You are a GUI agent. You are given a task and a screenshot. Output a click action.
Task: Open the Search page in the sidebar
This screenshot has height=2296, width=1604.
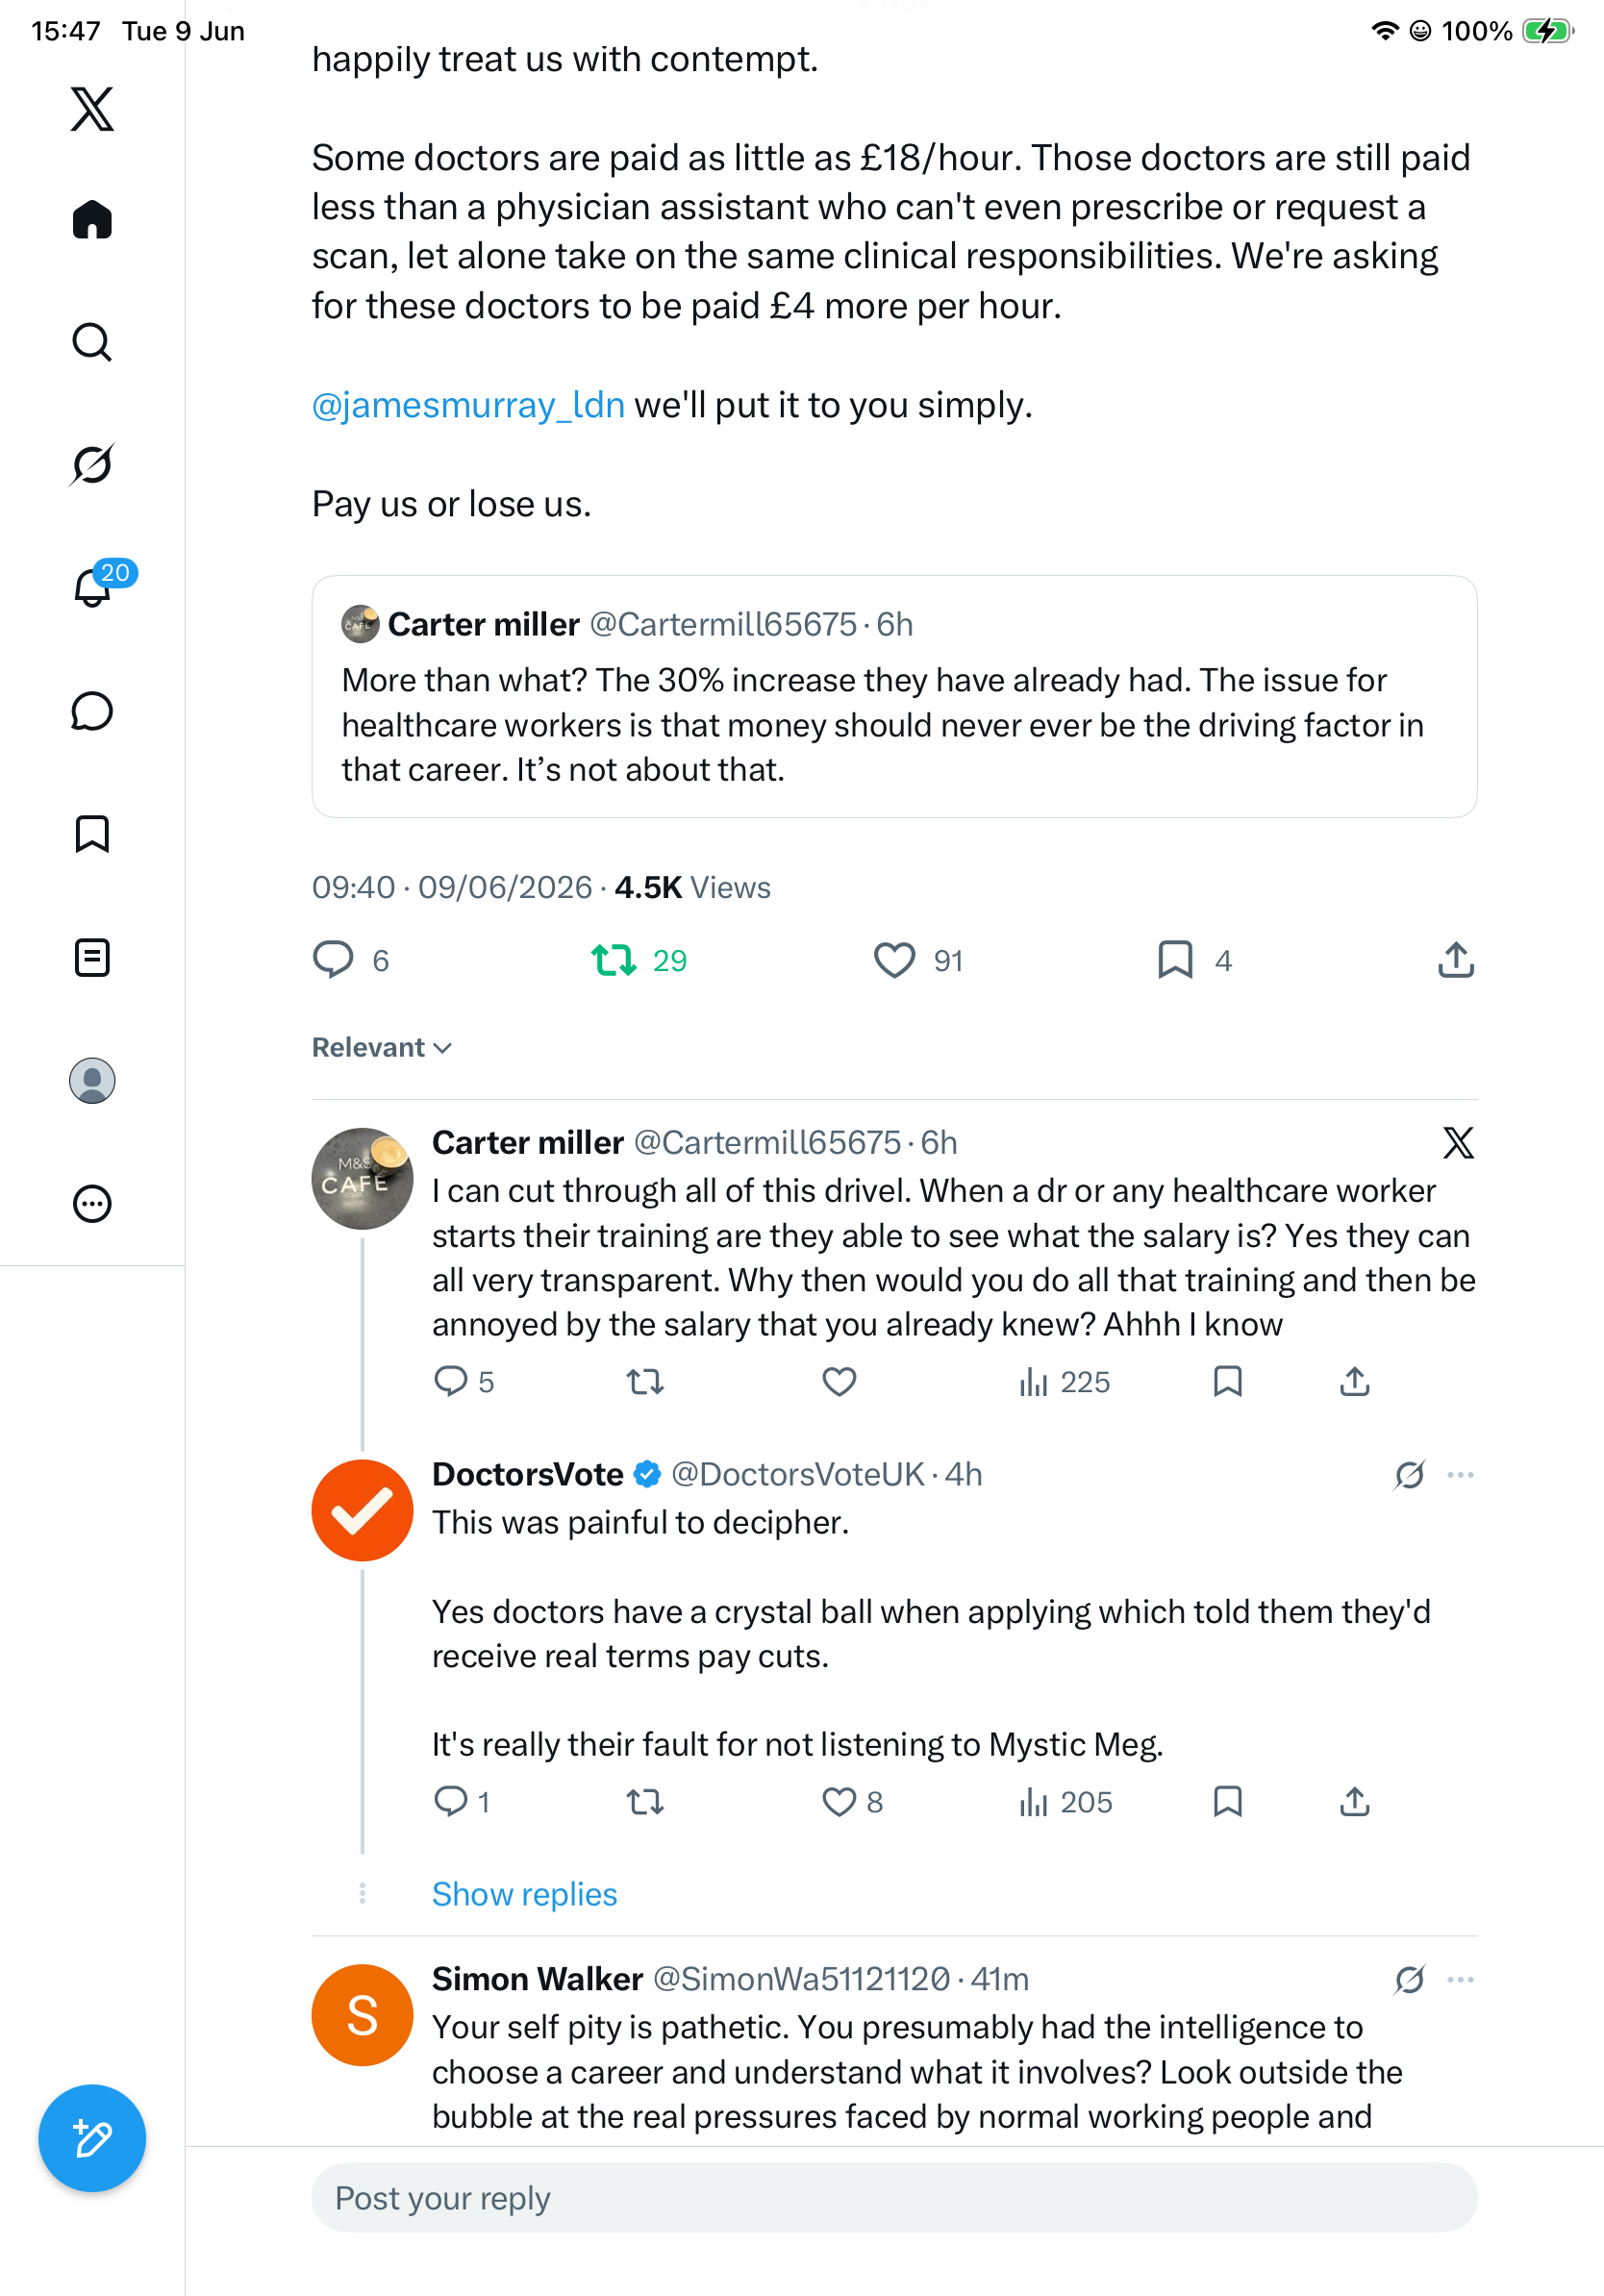point(92,342)
